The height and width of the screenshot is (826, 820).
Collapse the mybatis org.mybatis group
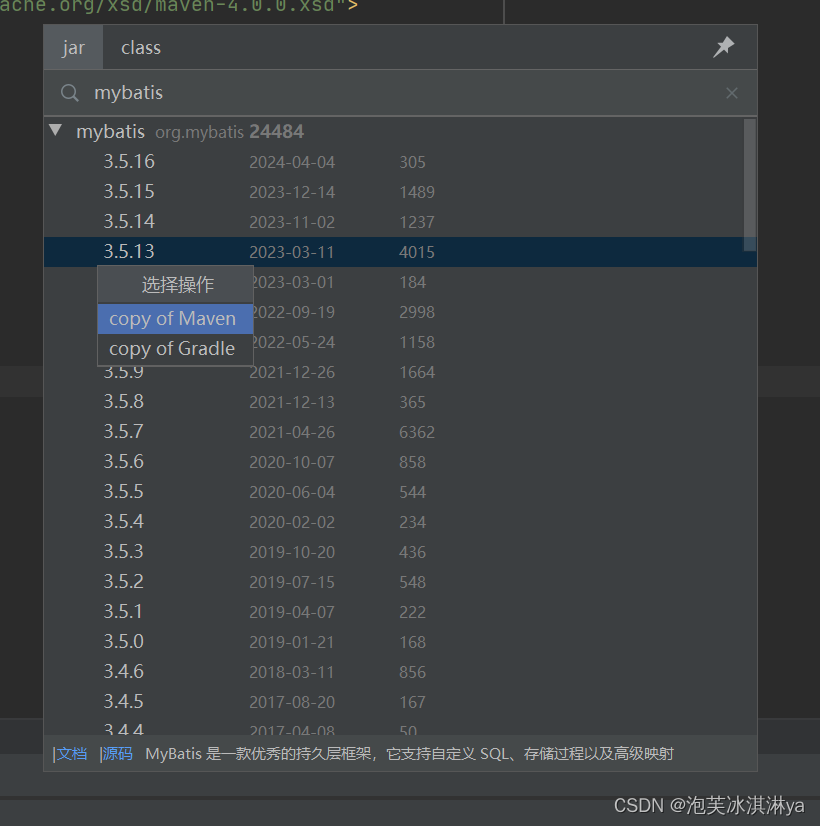[x=56, y=130]
